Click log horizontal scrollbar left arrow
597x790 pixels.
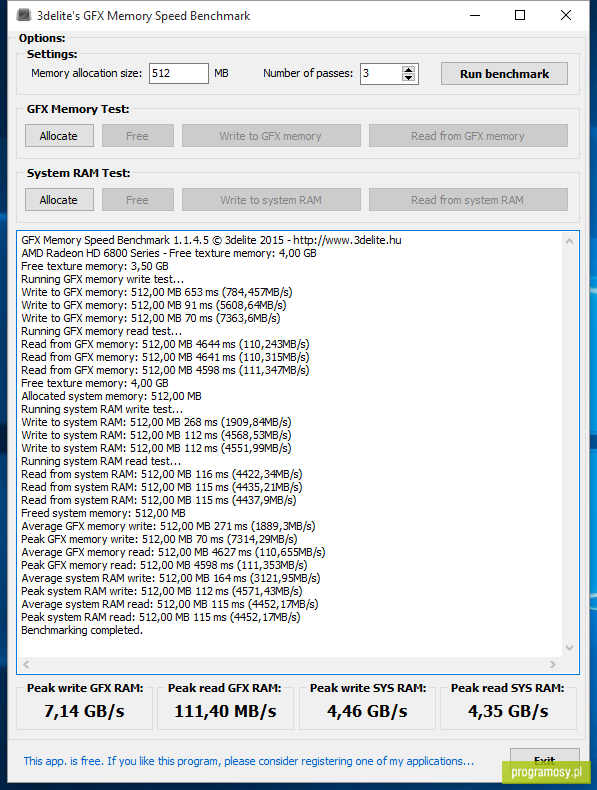26,665
